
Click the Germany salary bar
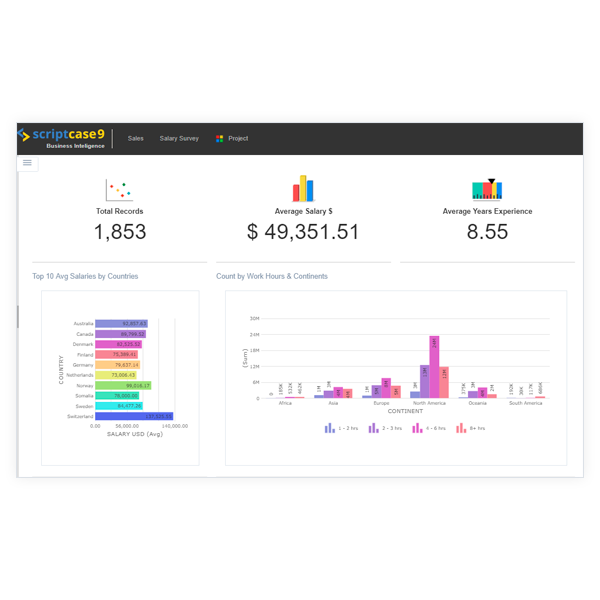point(117,365)
